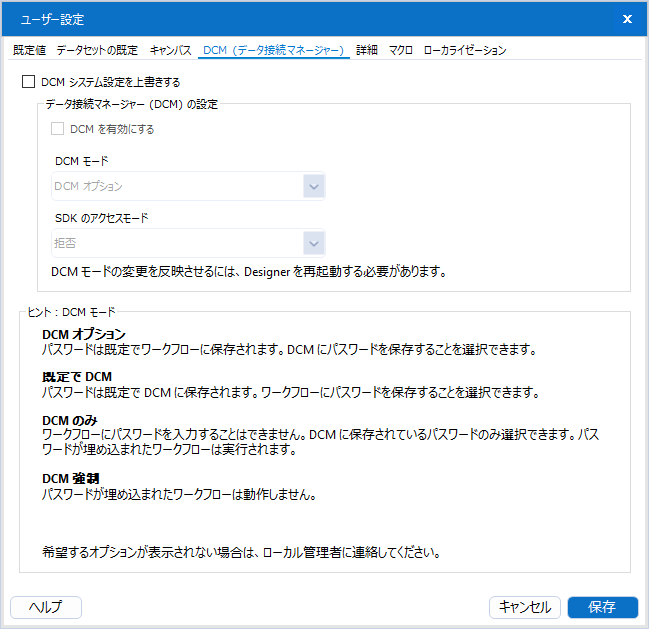Switch to the マクロ tab

(x=401, y=50)
